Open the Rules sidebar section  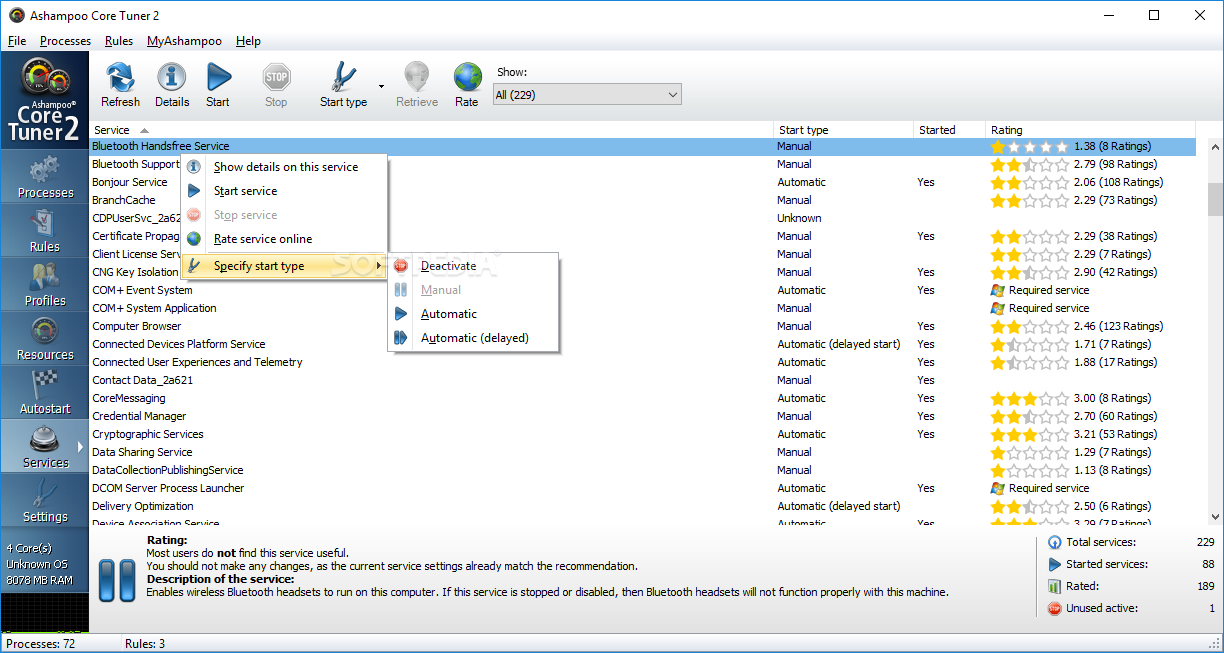[x=45, y=231]
